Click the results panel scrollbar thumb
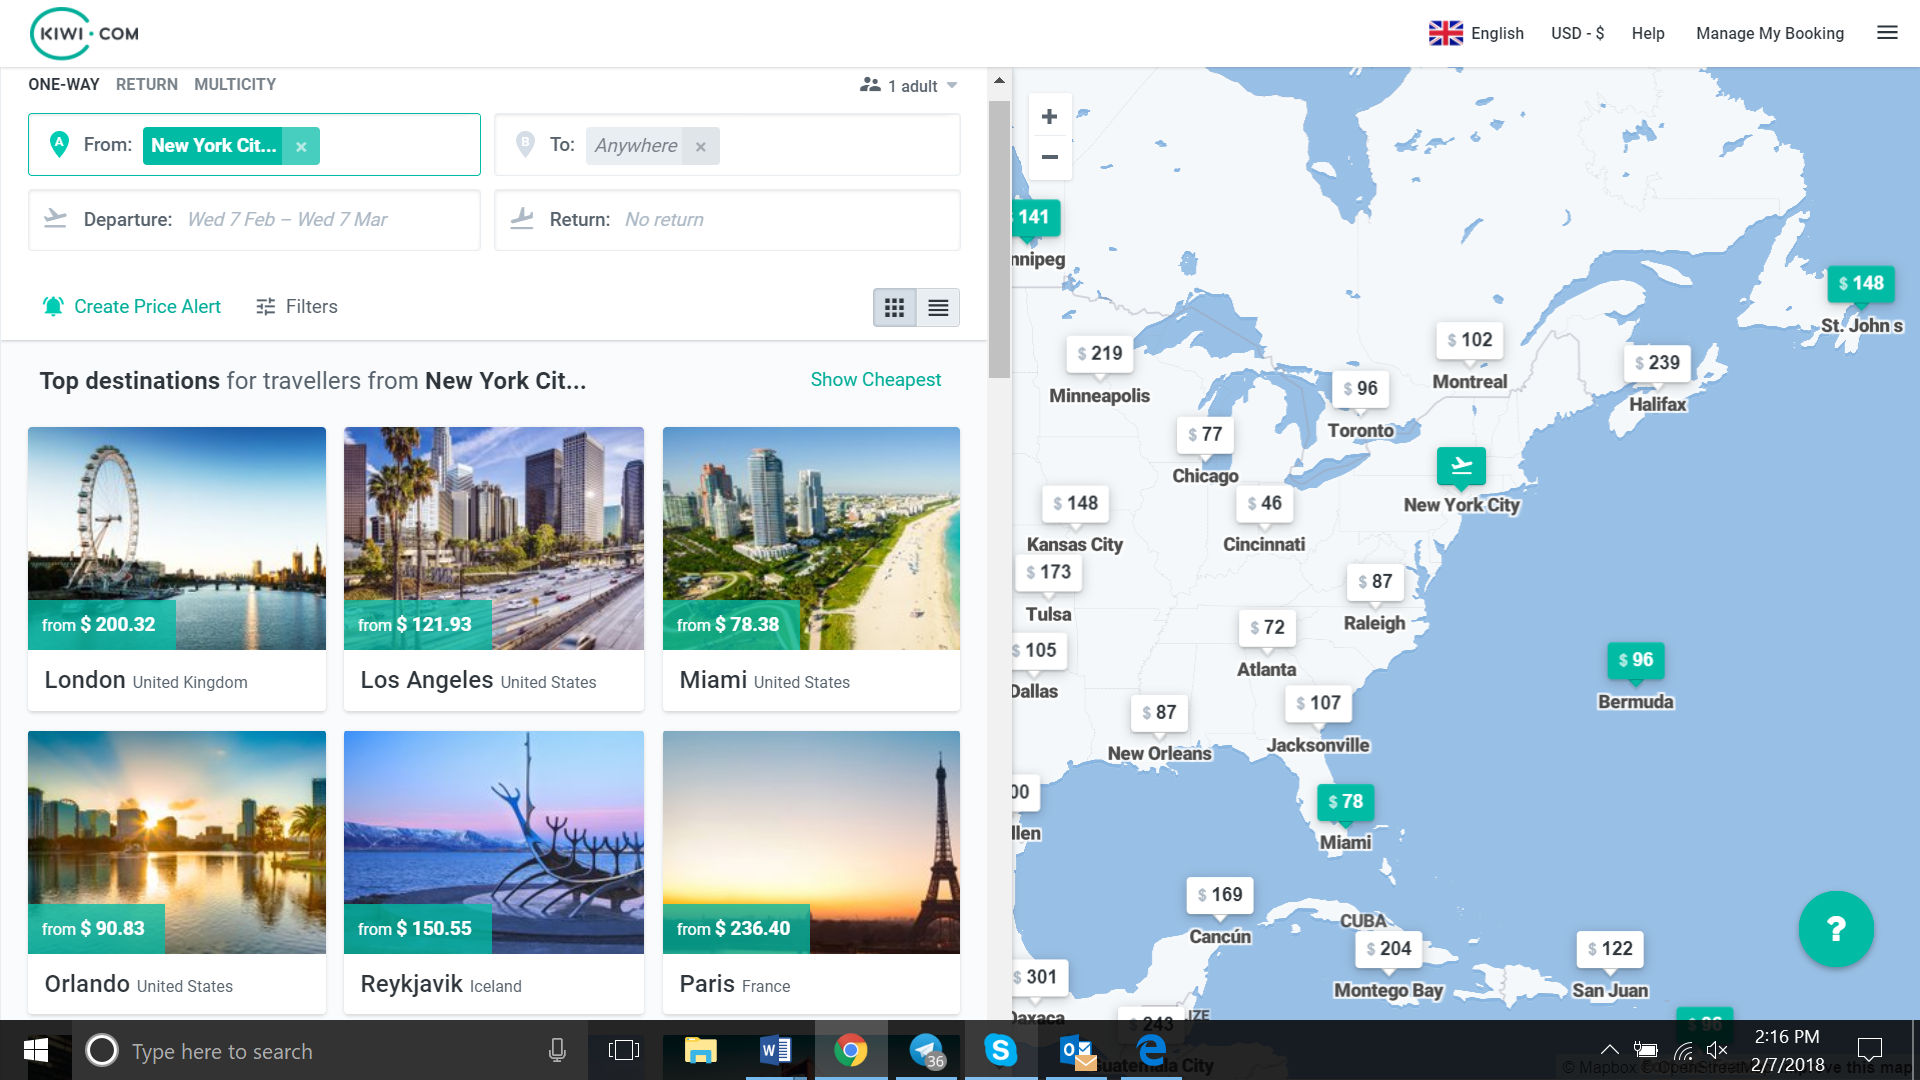The height and width of the screenshot is (1080, 1920). point(999,238)
